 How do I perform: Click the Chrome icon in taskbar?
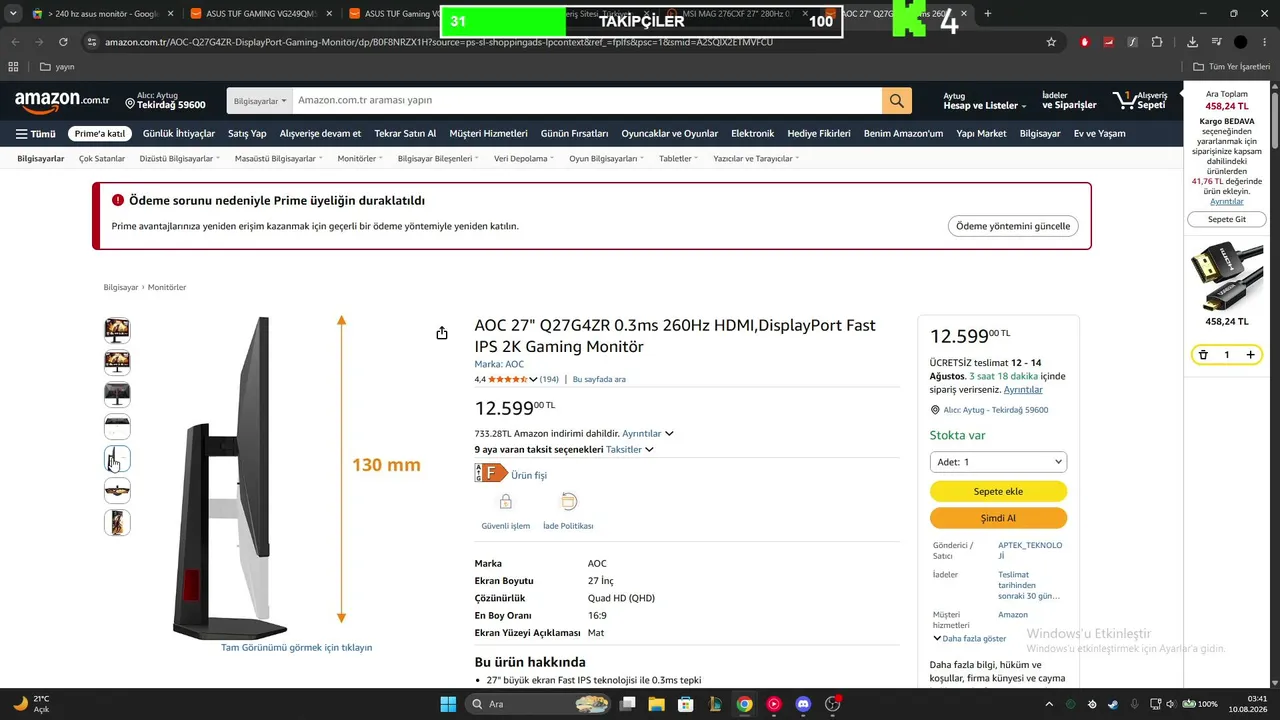[744, 704]
